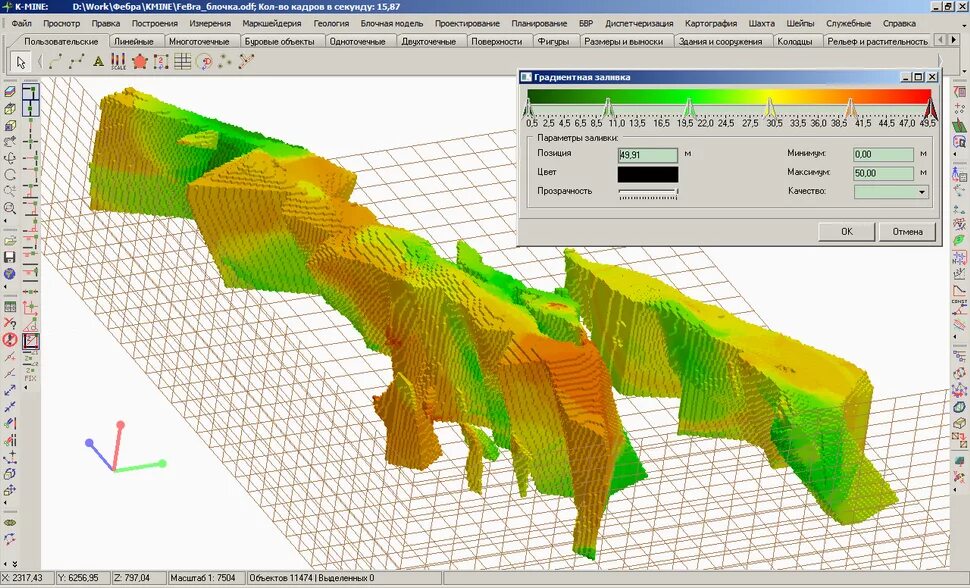970x588 pixels.
Task: Click the magnifier zoom icon
Action: point(10,208)
